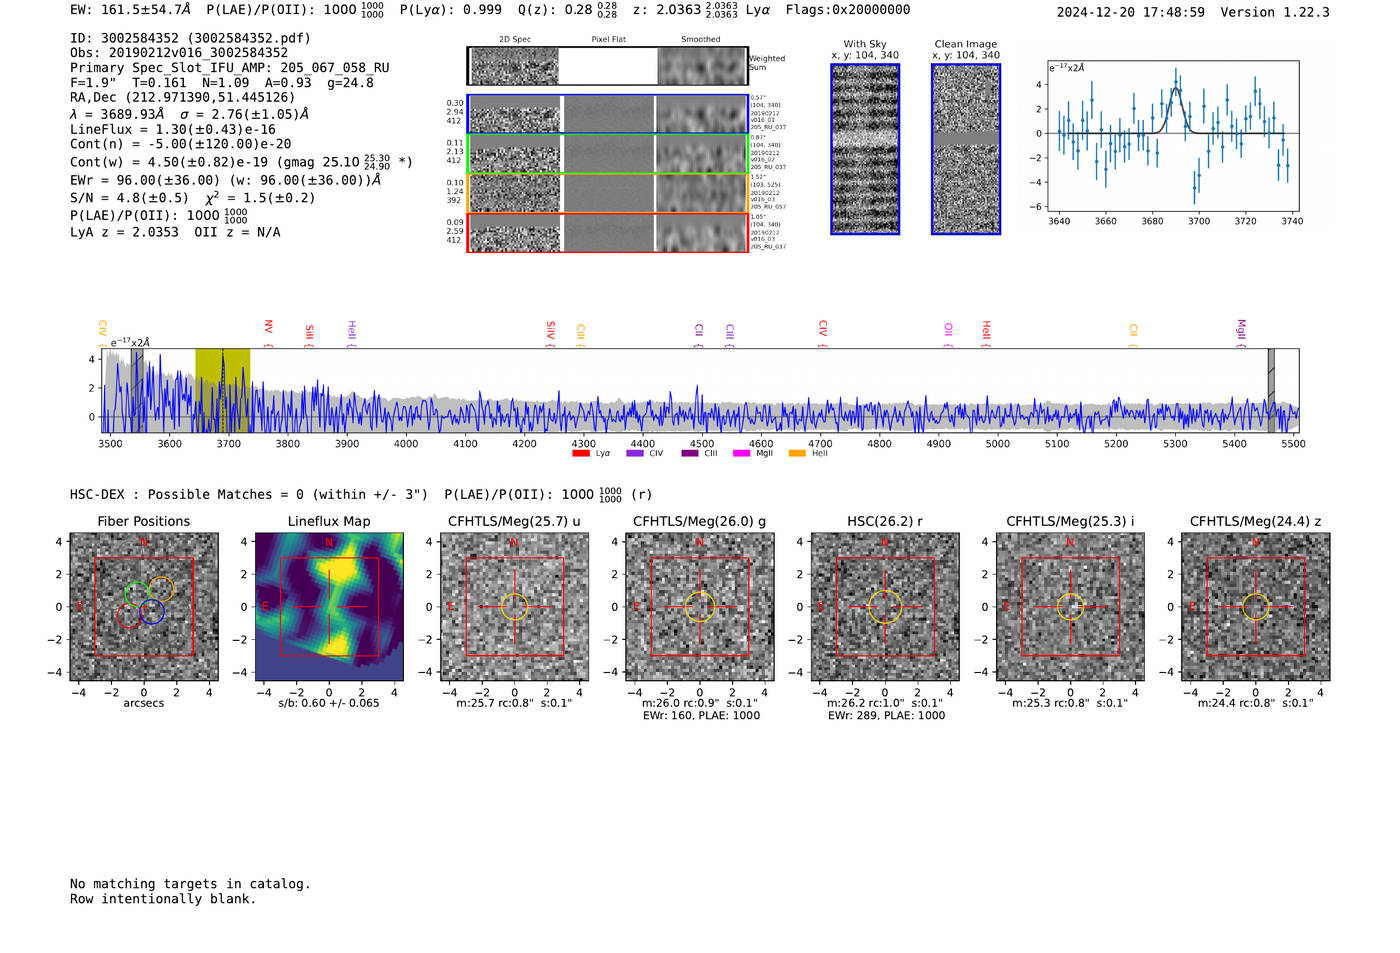Click the Clean Image panel

966,149
